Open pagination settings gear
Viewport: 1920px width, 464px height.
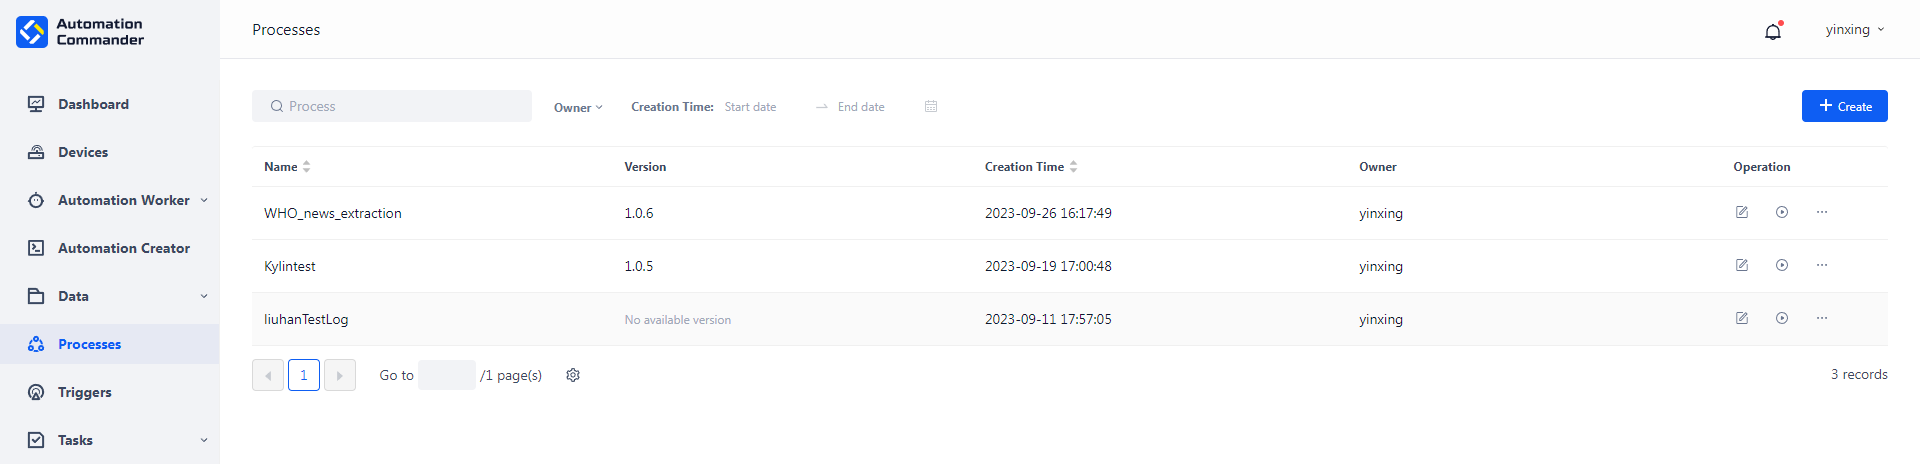click(573, 375)
